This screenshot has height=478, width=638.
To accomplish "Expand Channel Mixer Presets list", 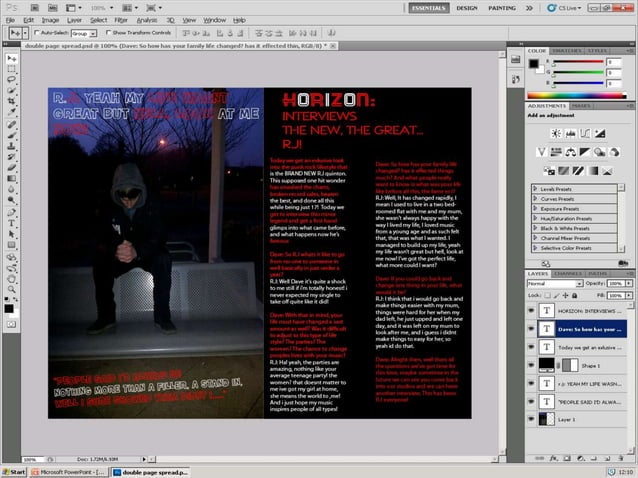I will (x=535, y=238).
